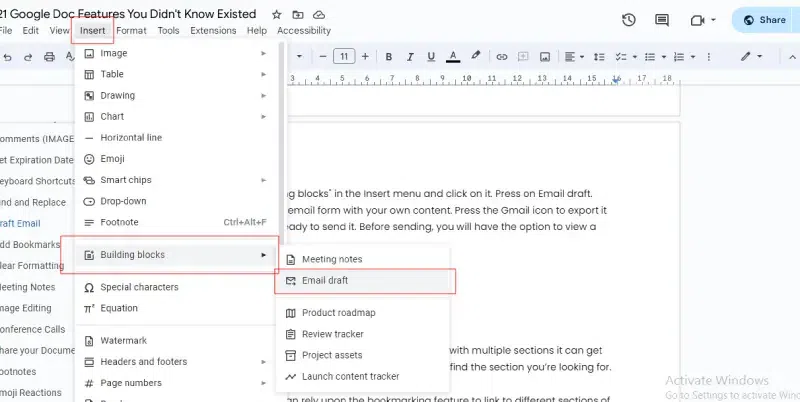This screenshot has width=800, height=402.
Task: Click the three-dot more toolbar options
Action: [x=708, y=57]
